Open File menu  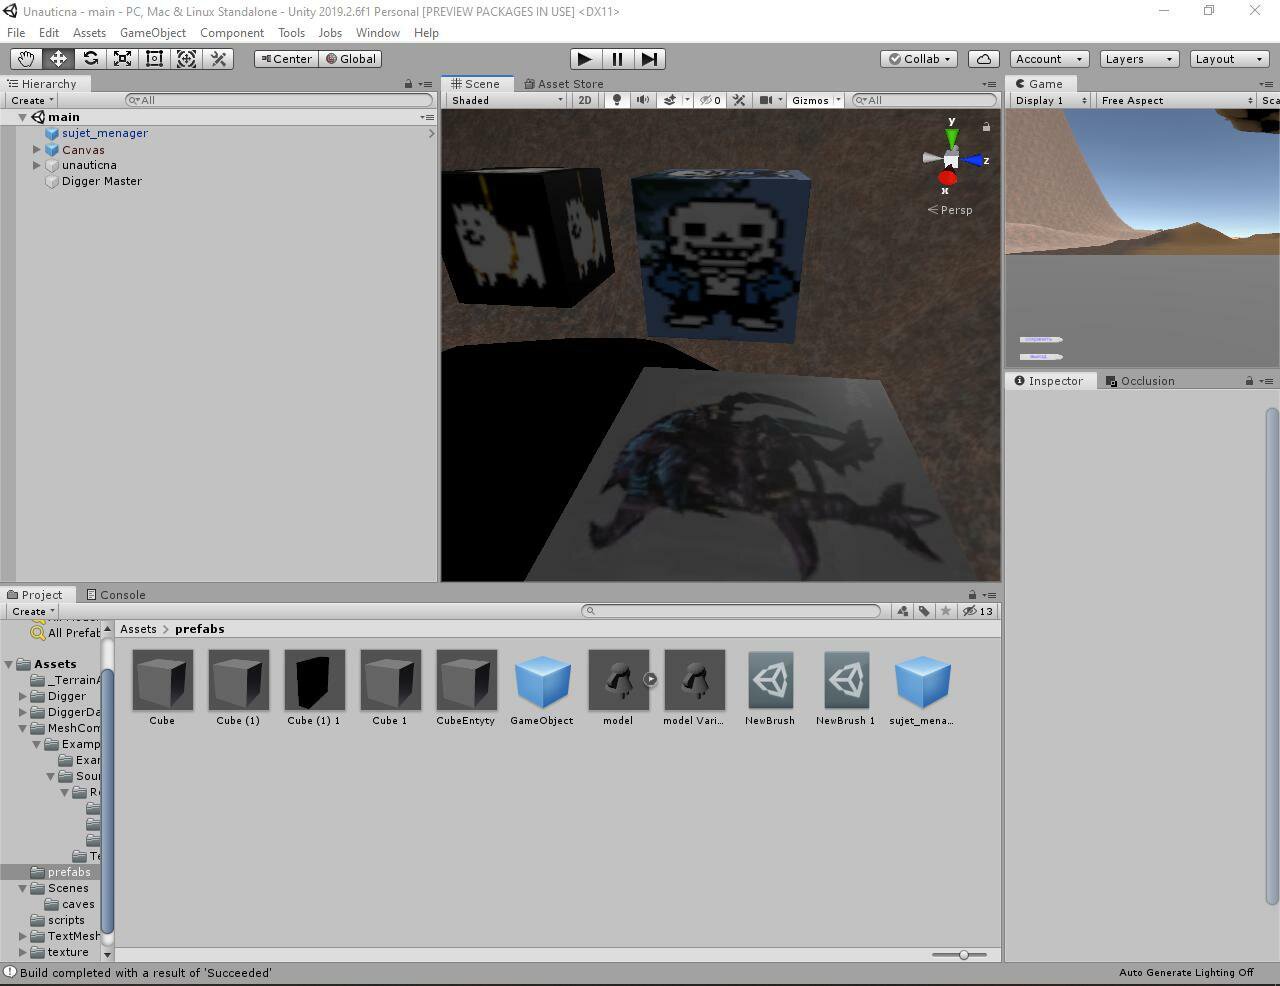click(16, 33)
